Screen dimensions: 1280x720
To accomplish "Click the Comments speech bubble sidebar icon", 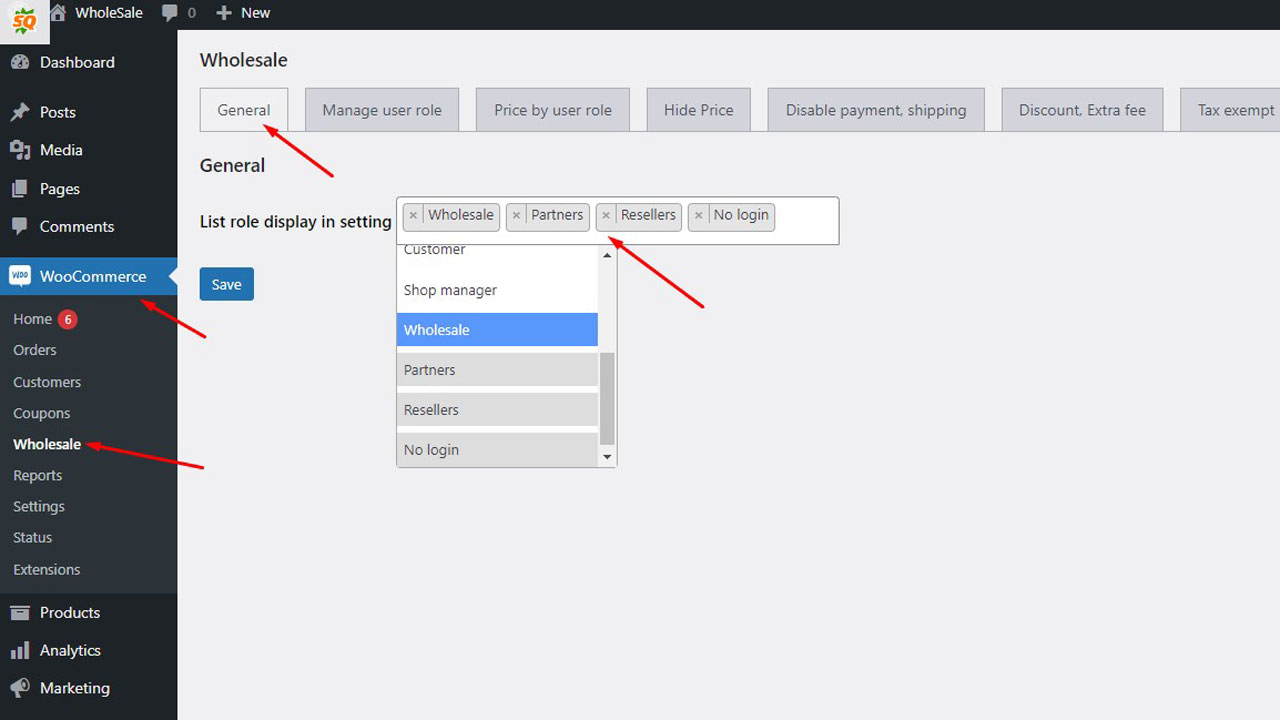I will pos(19,226).
